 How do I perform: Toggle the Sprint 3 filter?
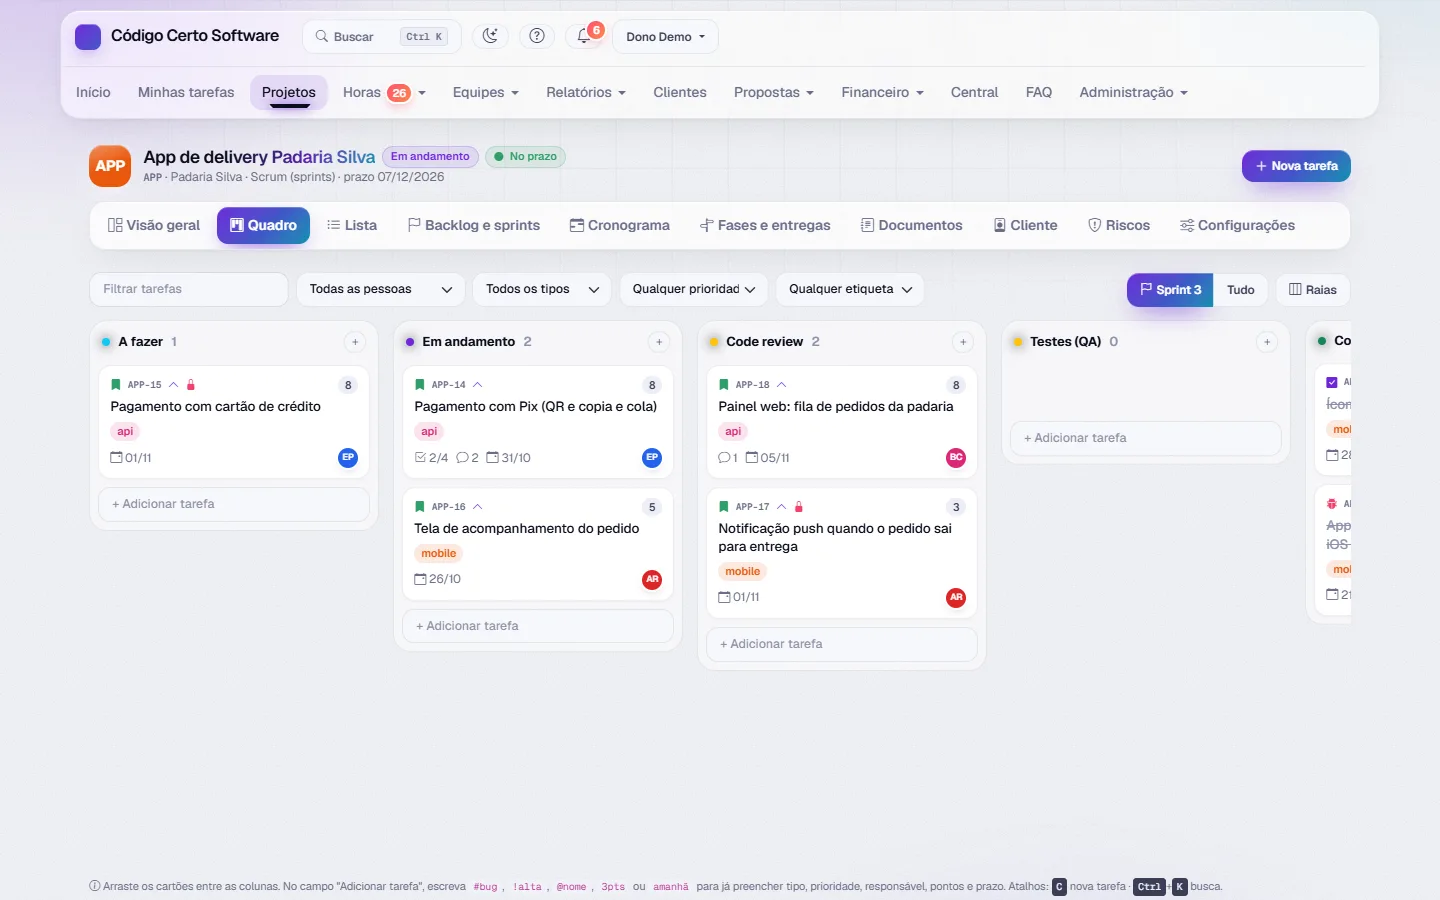point(1170,290)
